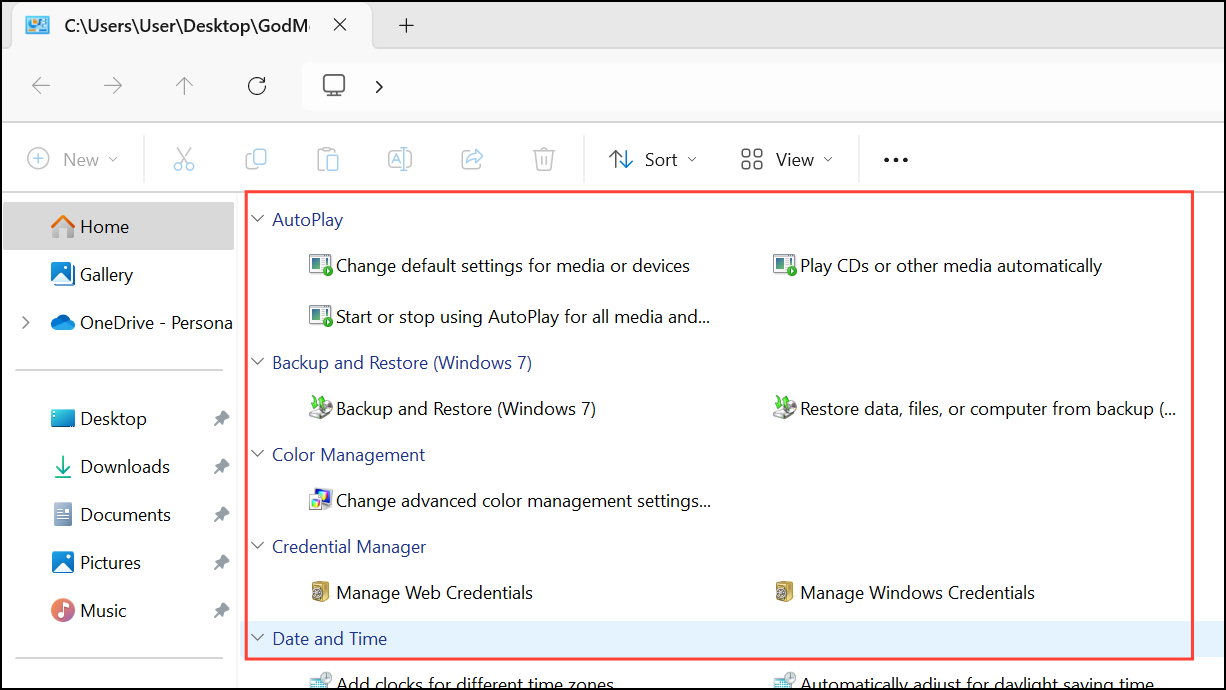Click the Paste clipboard icon
The height and width of the screenshot is (690, 1226).
[x=328, y=159]
